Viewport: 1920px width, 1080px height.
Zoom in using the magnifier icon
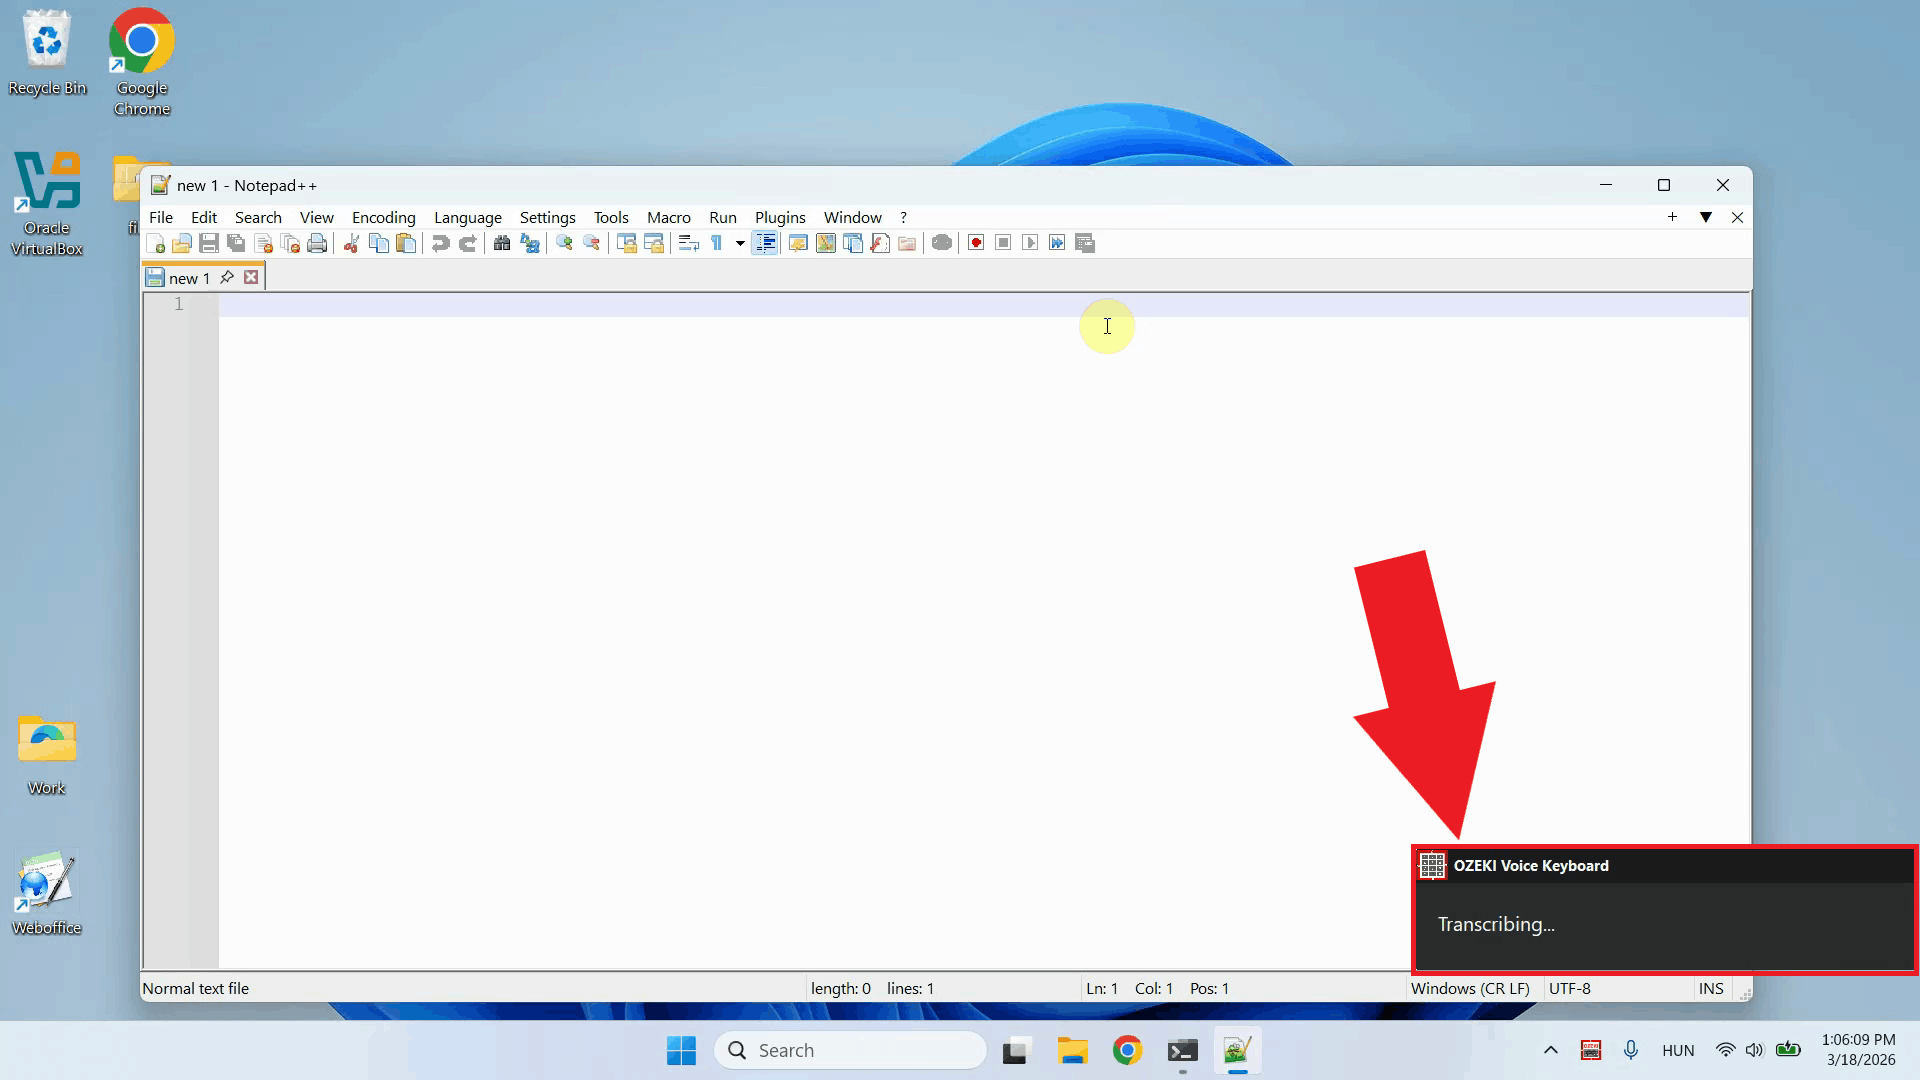(563, 243)
